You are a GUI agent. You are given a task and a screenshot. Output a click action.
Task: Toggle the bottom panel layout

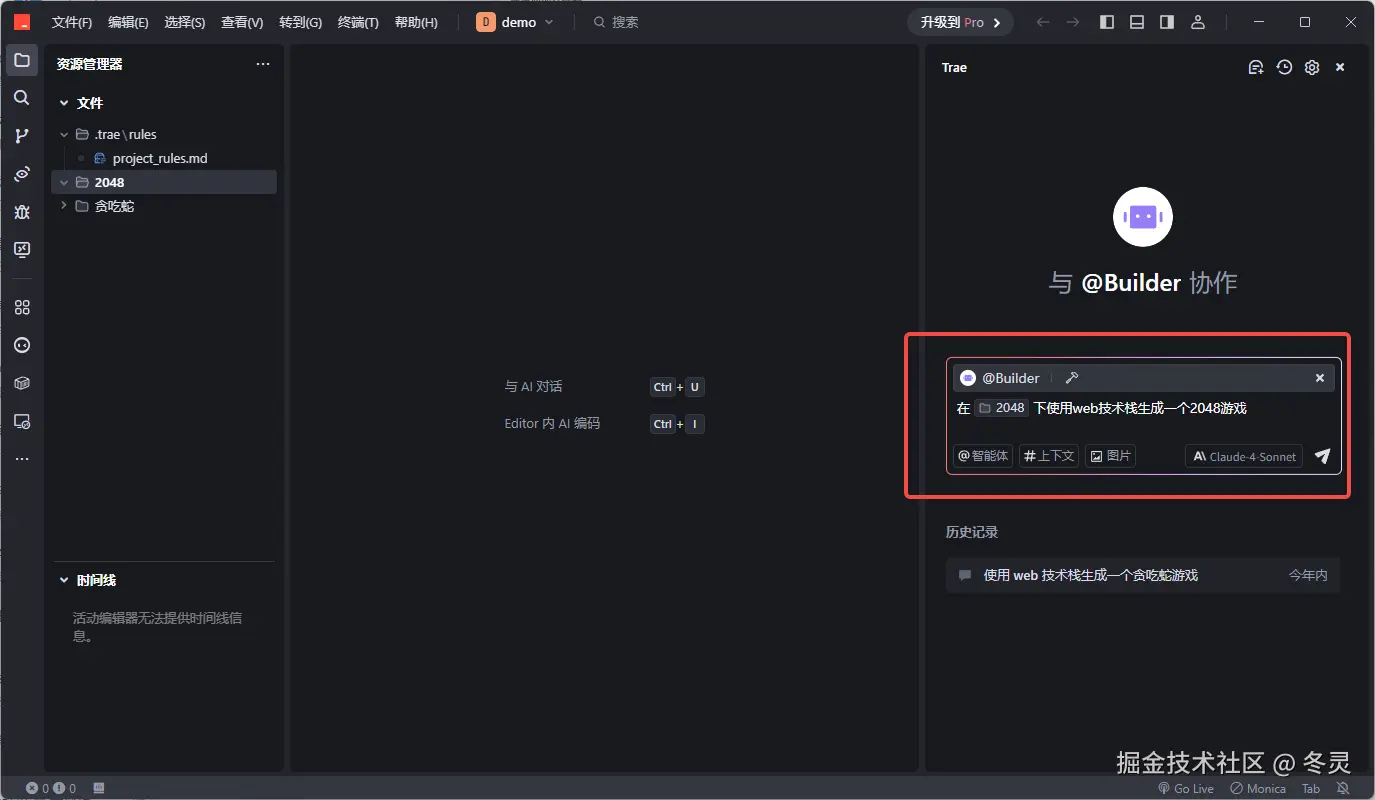[1137, 22]
